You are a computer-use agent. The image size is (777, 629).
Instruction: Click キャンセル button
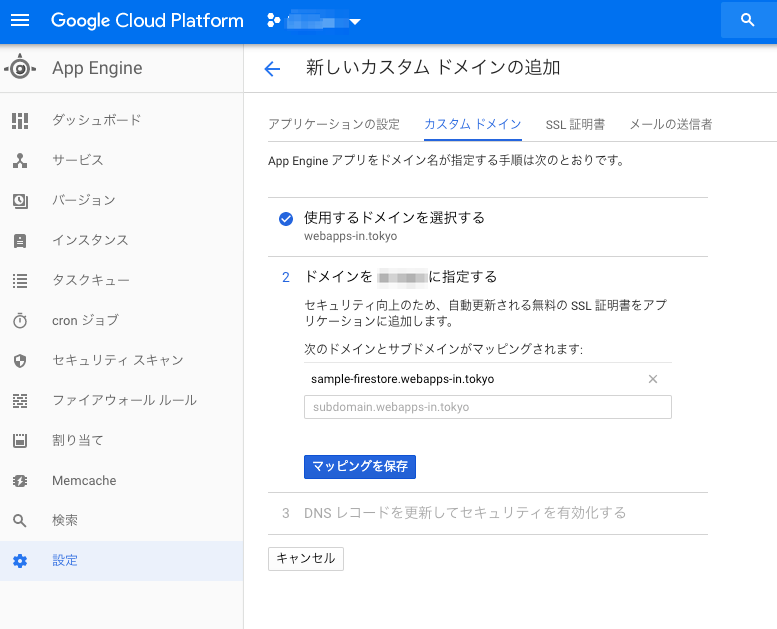tap(306, 559)
